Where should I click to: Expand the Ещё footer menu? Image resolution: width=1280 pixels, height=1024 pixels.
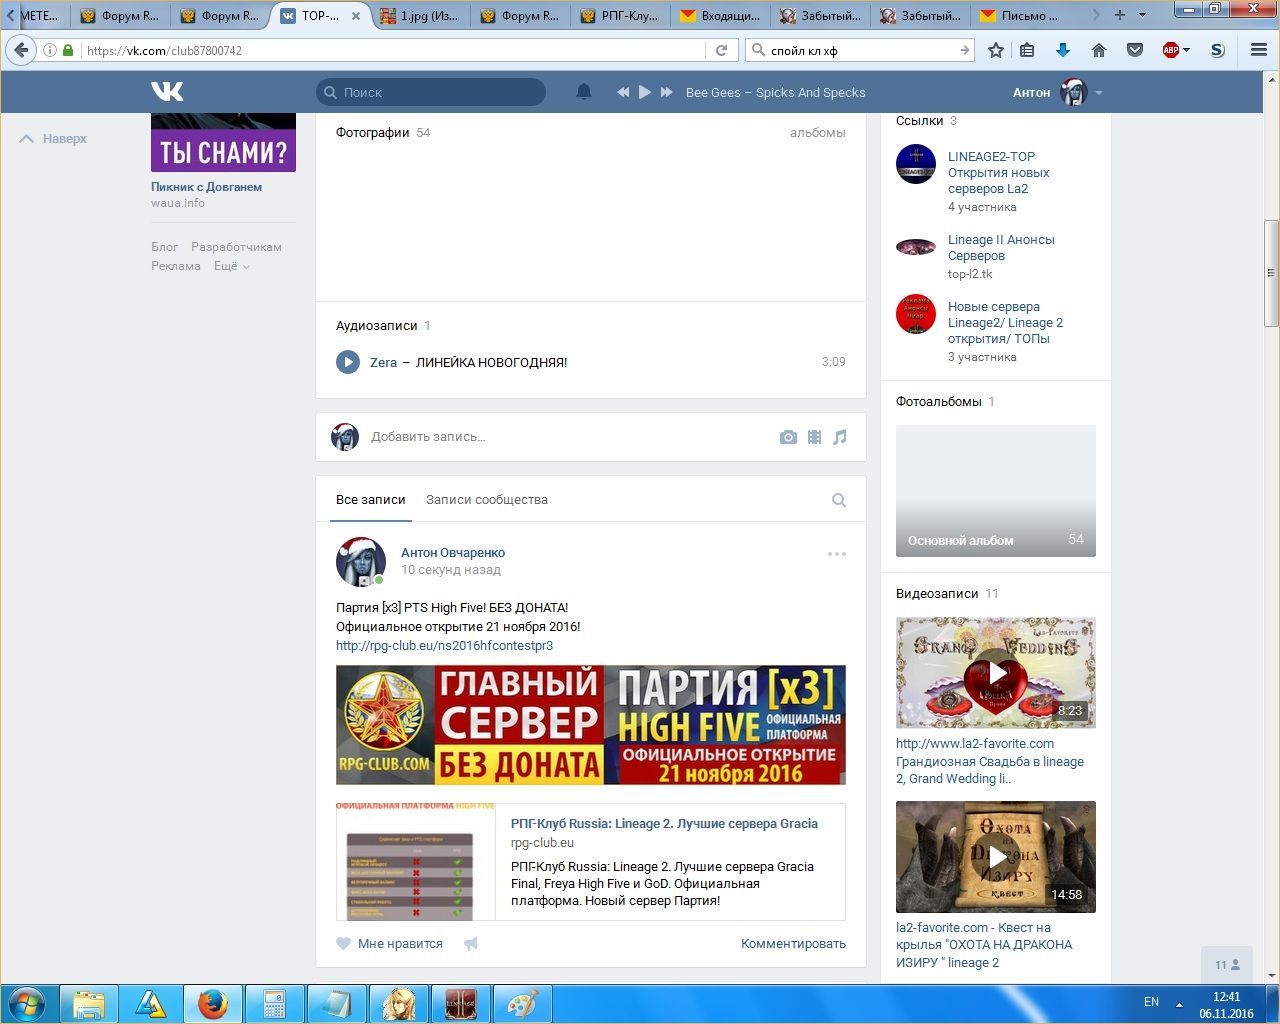(232, 266)
